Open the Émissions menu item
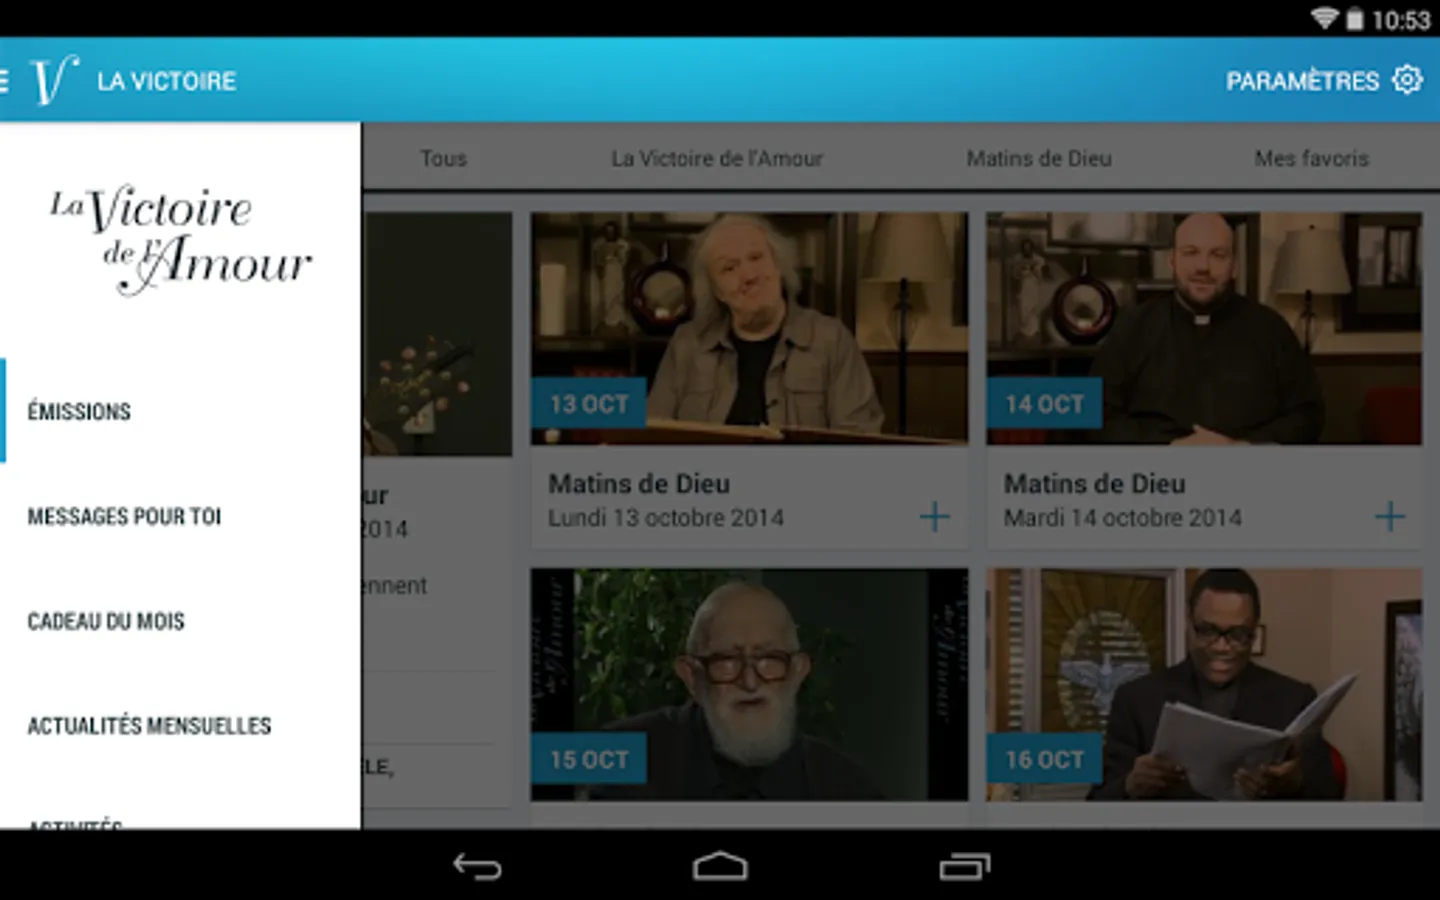 180,411
